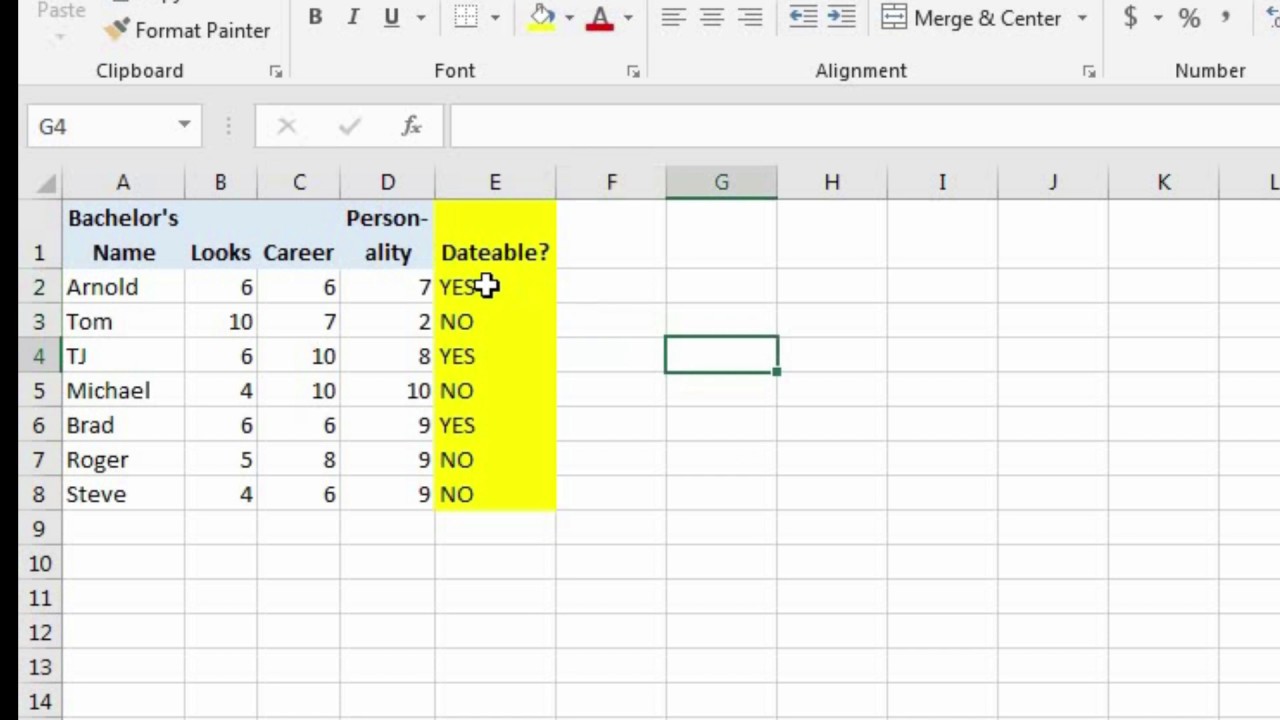Select the Bachelor's Name header cell
Image resolution: width=1280 pixels, height=720 pixels.
pyautogui.click(x=123, y=235)
